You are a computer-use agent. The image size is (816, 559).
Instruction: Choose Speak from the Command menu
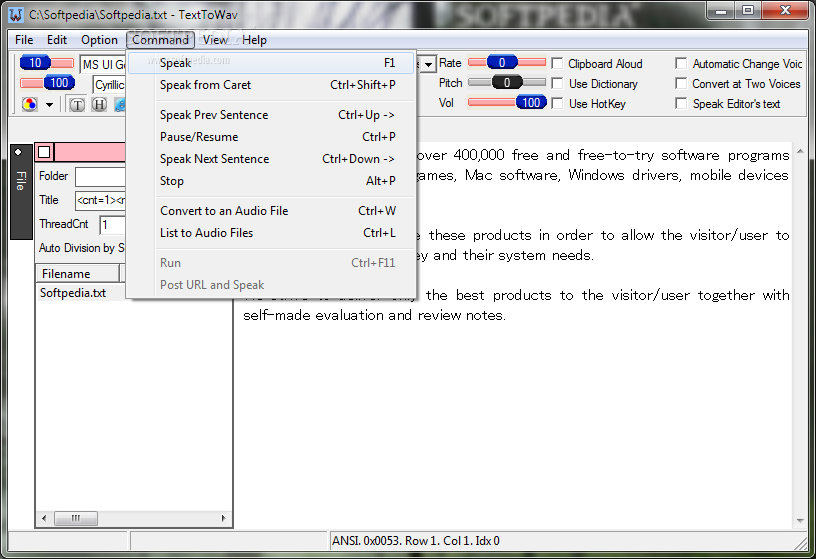pyautogui.click(x=271, y=63)
